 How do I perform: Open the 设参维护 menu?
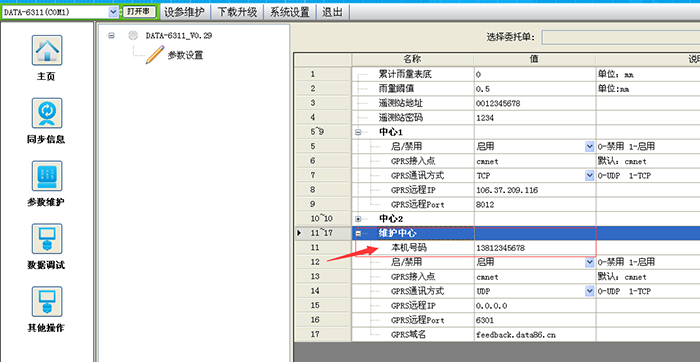184,12
